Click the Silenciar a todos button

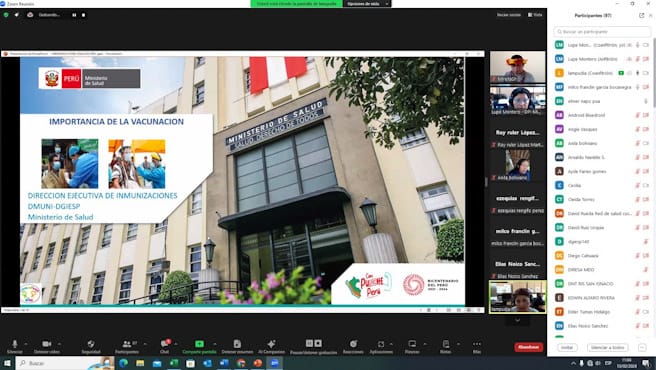pos(608,347)
